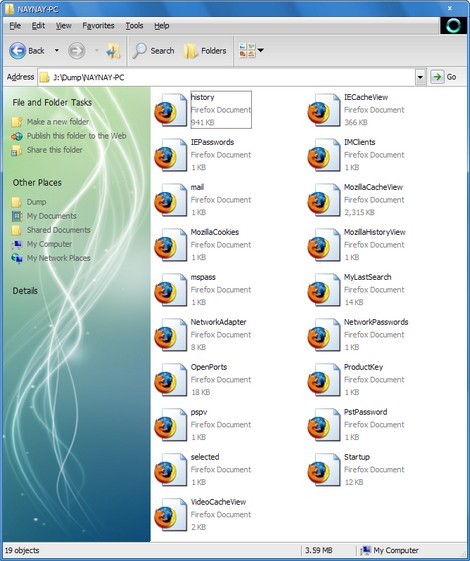Screen dimensions: 470x561
Task: Select the PstPassword file icon
Action: pyautogui.click(x=324, y=425)
